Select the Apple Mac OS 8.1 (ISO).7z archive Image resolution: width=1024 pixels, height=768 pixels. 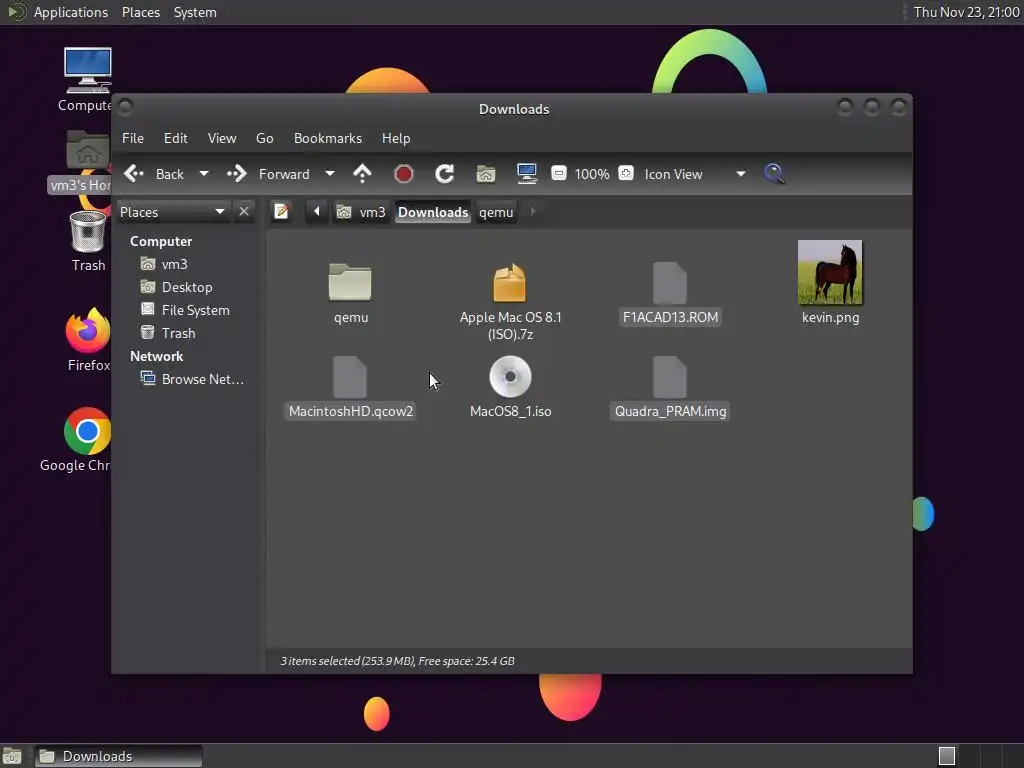click(x=510, y=282)
